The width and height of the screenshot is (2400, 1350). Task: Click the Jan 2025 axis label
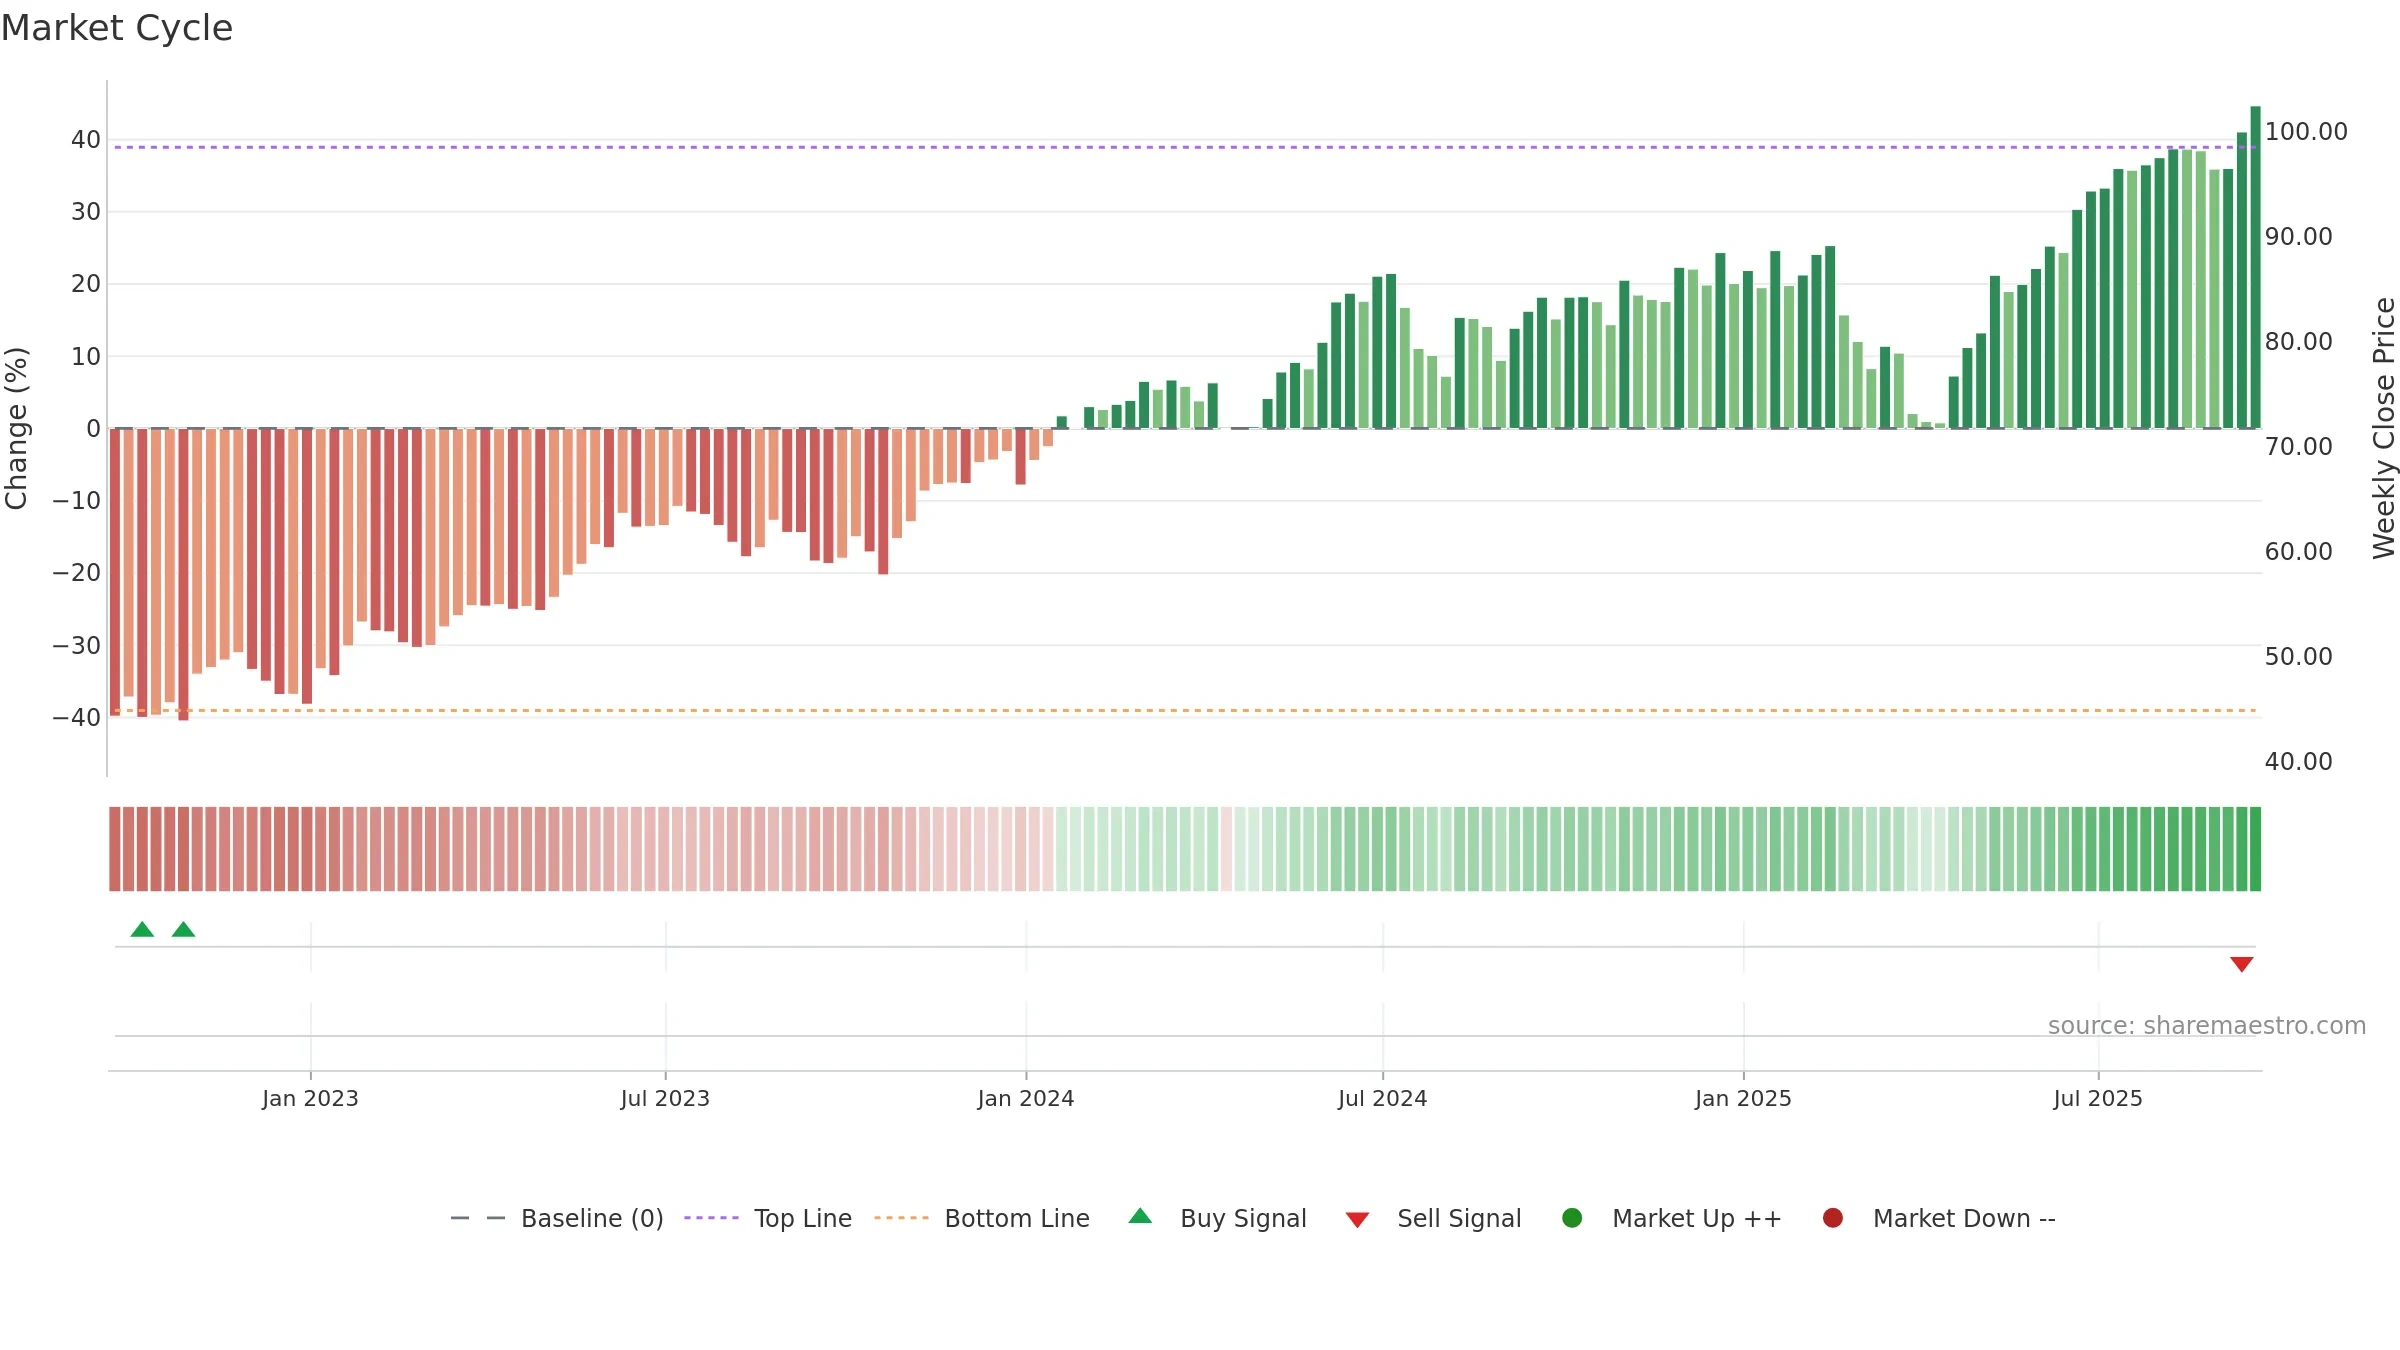coord(1743,1098)
